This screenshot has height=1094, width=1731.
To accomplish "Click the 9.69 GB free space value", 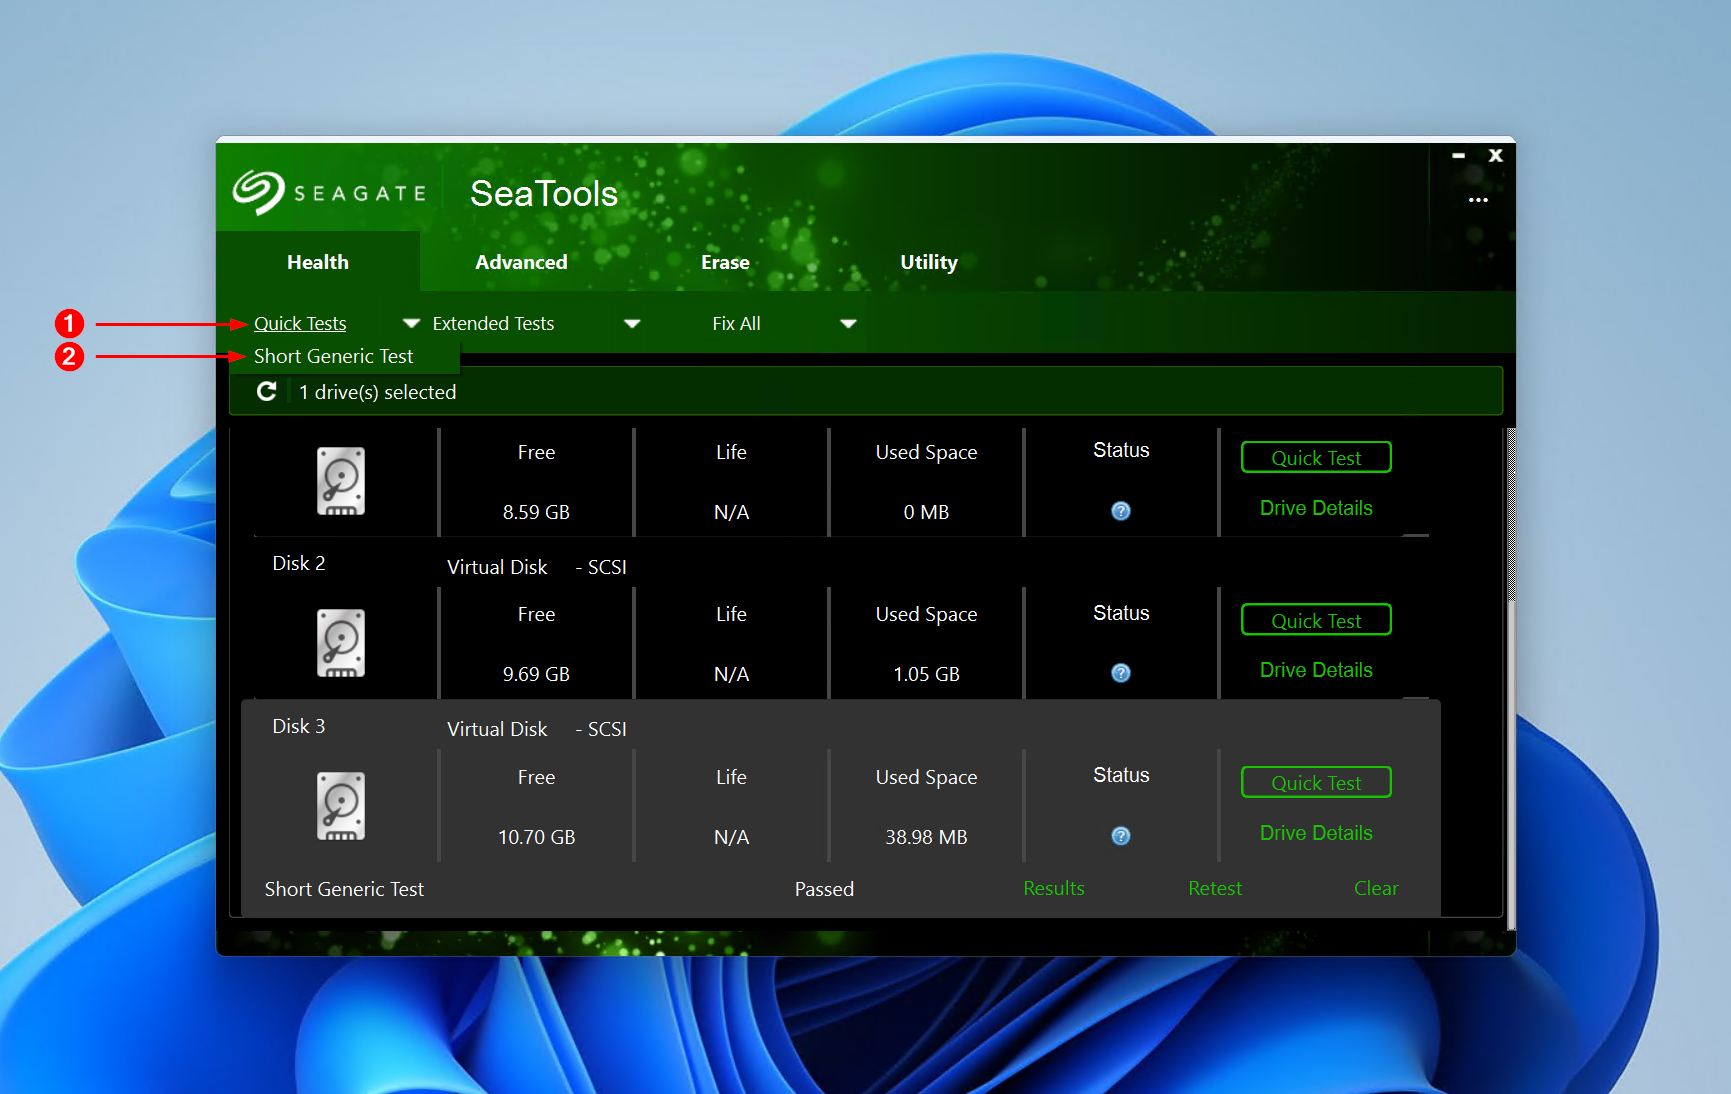I will click(536, 674).
